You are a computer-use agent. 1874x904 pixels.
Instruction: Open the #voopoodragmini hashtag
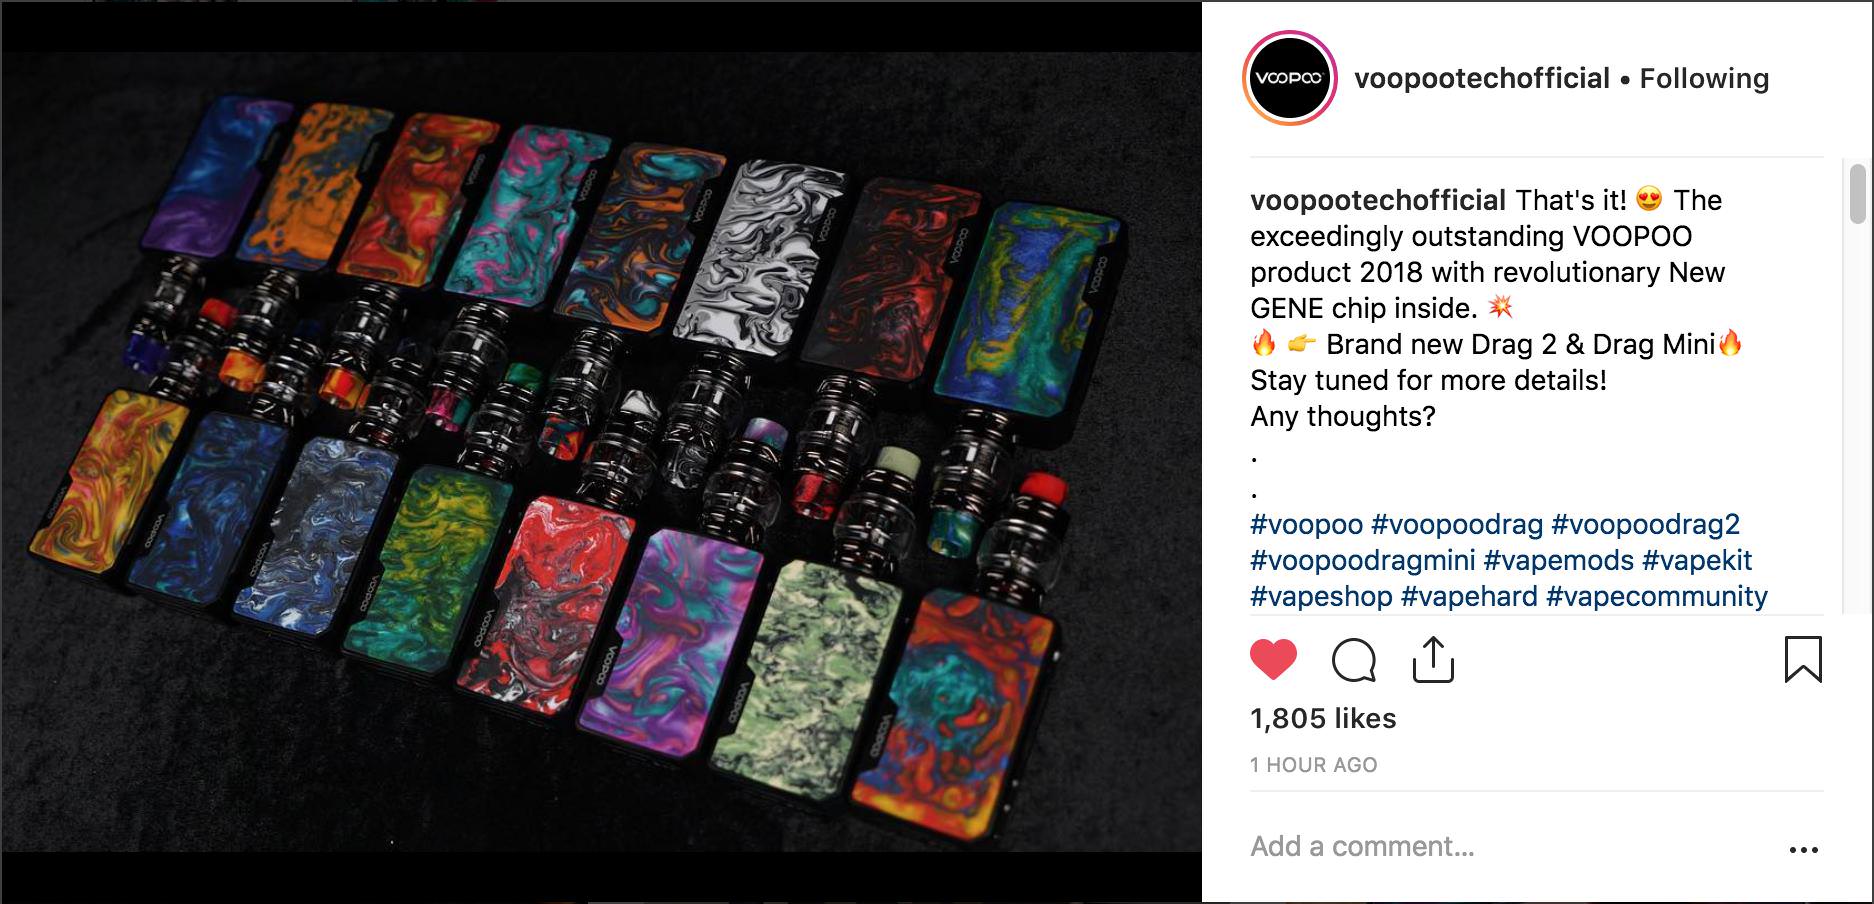1362,560
